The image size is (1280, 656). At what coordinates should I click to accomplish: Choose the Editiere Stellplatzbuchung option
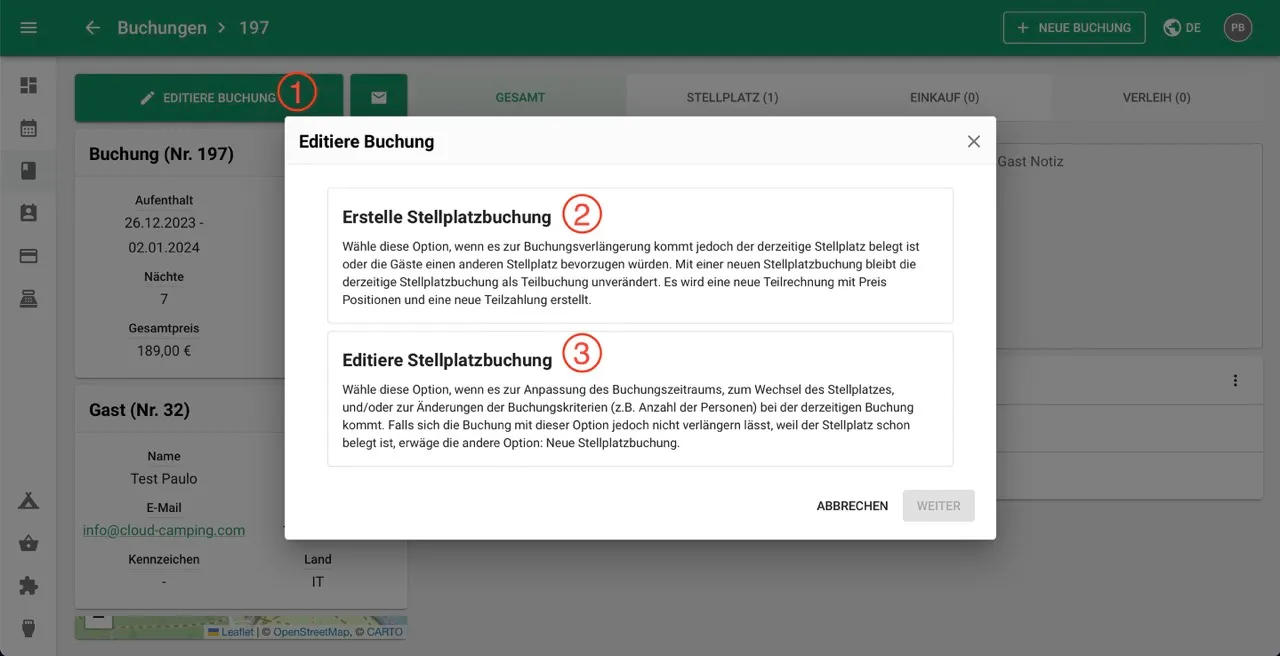pyautogui.click(x=640, y=398)
